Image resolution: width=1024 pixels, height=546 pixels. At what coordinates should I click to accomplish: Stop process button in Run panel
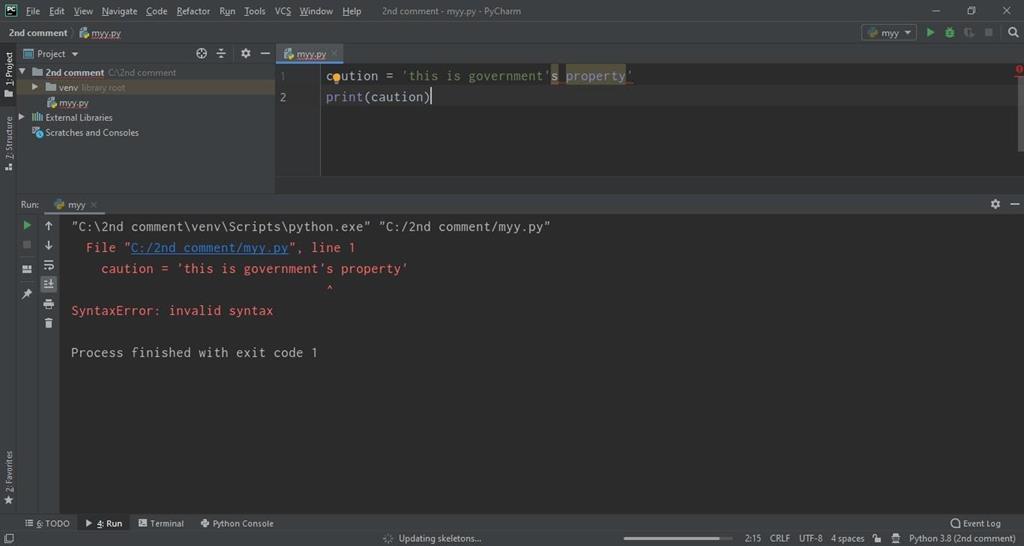(x=27, y=245)
